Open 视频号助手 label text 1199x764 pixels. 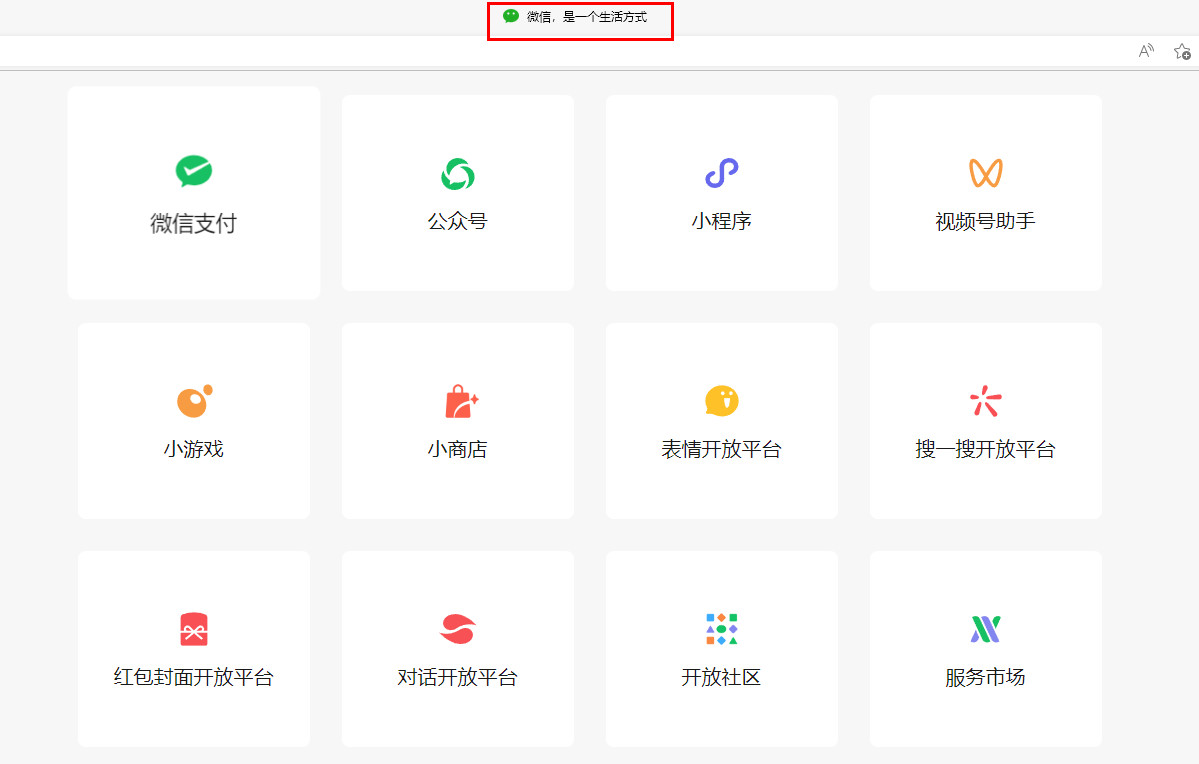tap(986, 221)
